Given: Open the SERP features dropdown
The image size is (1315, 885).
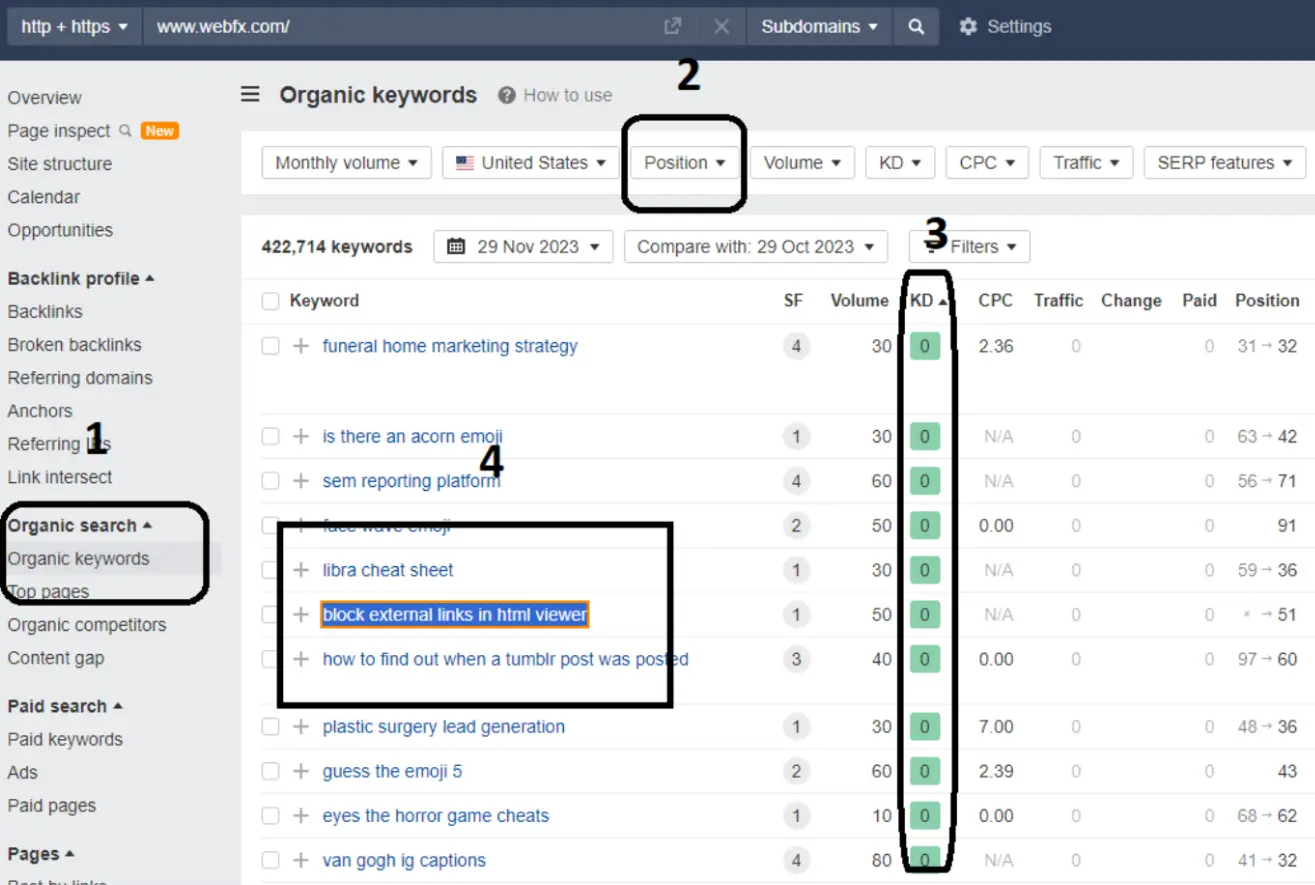Looking at the screenshot, I should 1223,161.
